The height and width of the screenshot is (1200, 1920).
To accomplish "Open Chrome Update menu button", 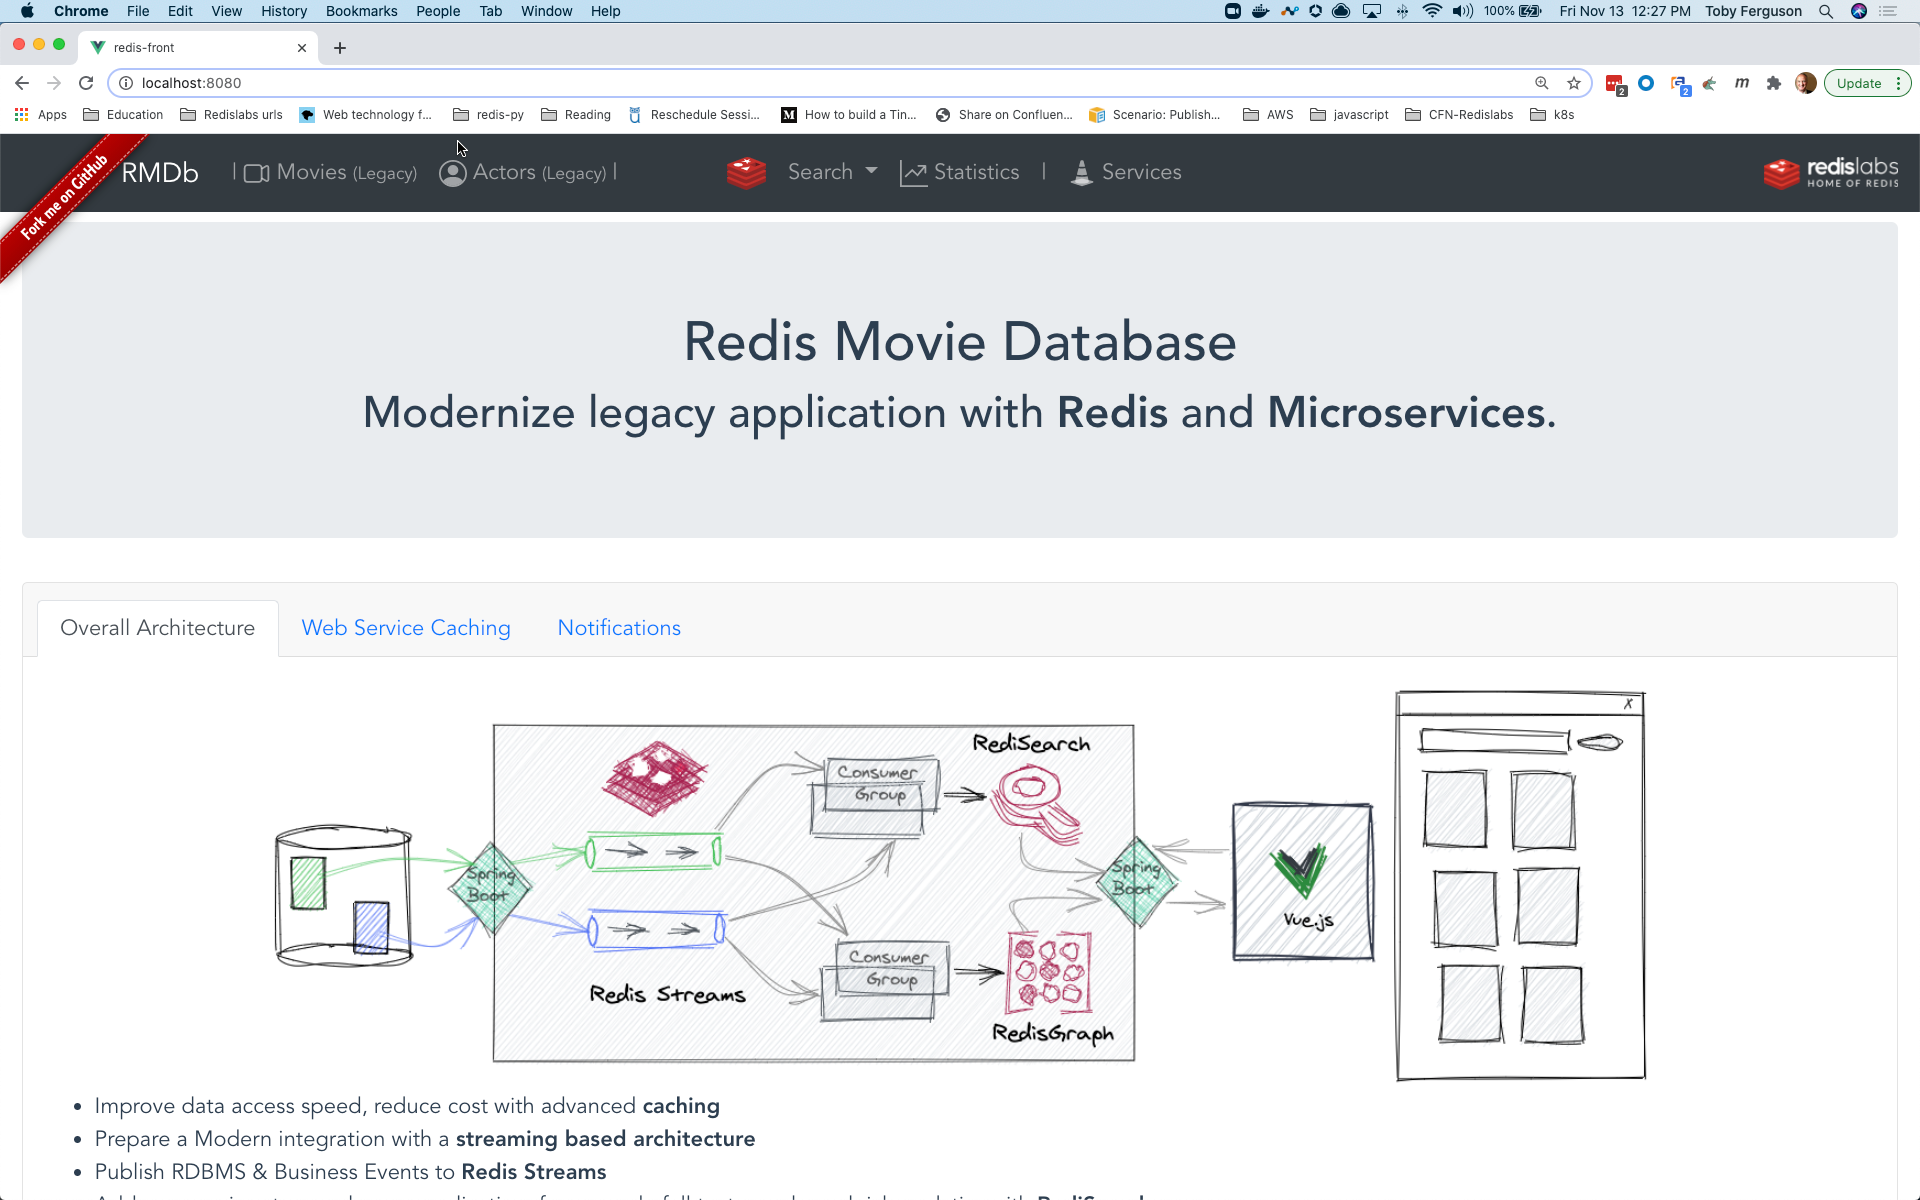I will pos(1867,83).
